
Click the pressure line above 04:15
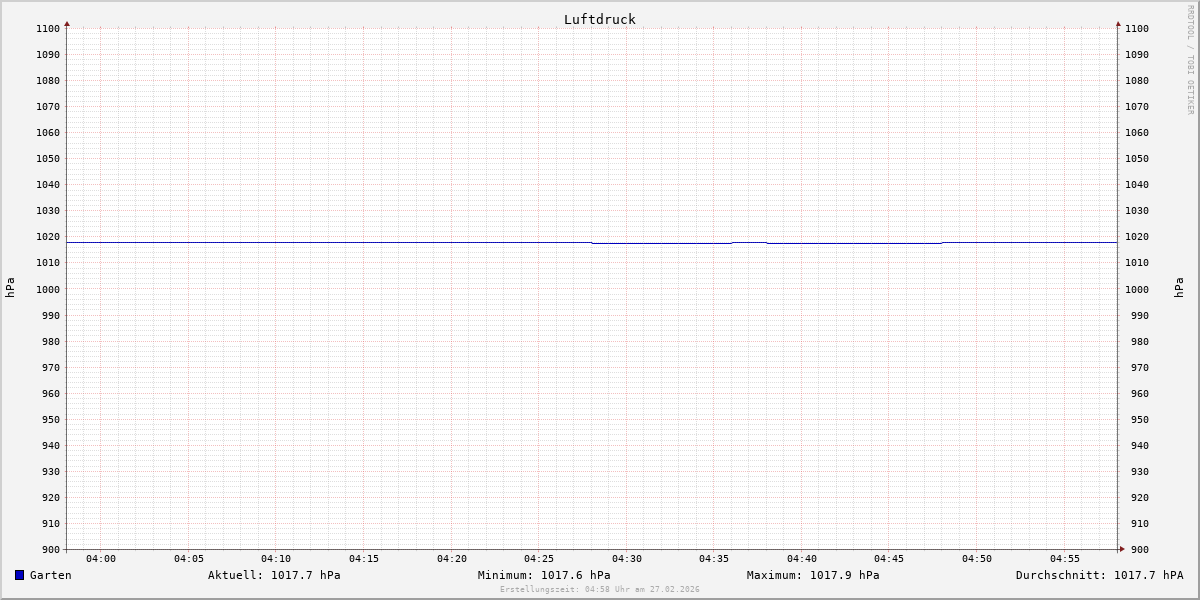(364, 242)
